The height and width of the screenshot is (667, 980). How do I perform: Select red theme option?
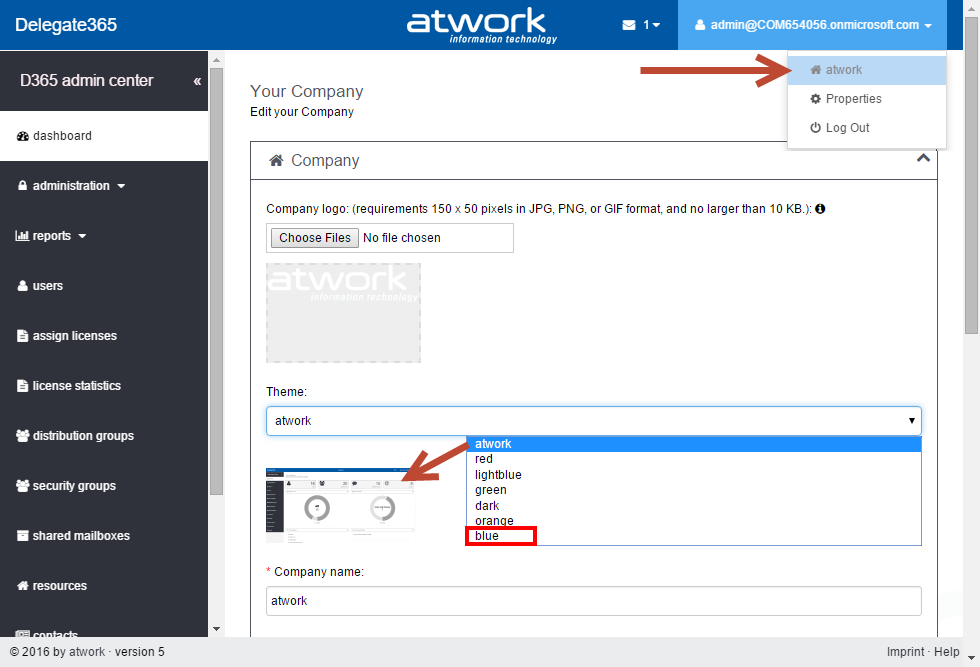[694, 459]
